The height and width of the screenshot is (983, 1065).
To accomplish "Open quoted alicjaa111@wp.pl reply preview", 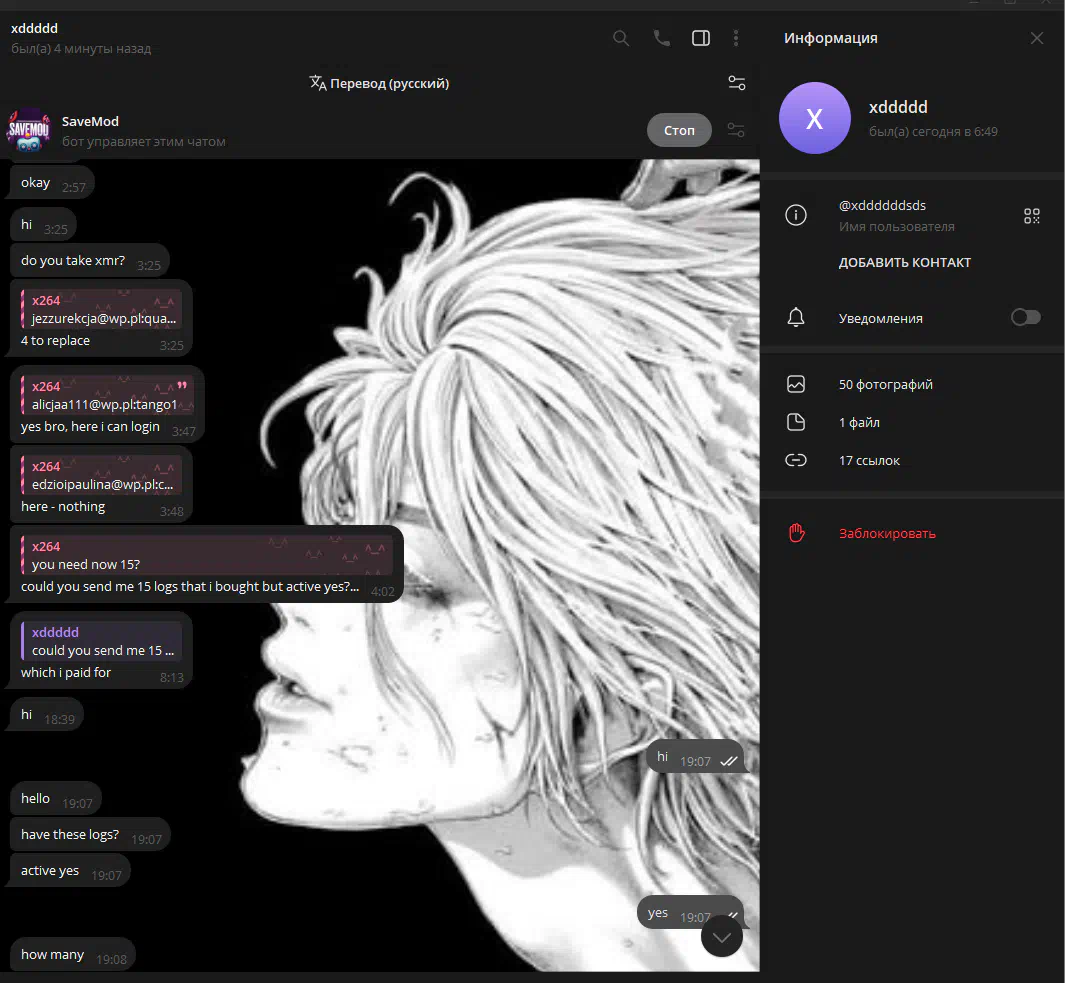I will click(107, 395).
